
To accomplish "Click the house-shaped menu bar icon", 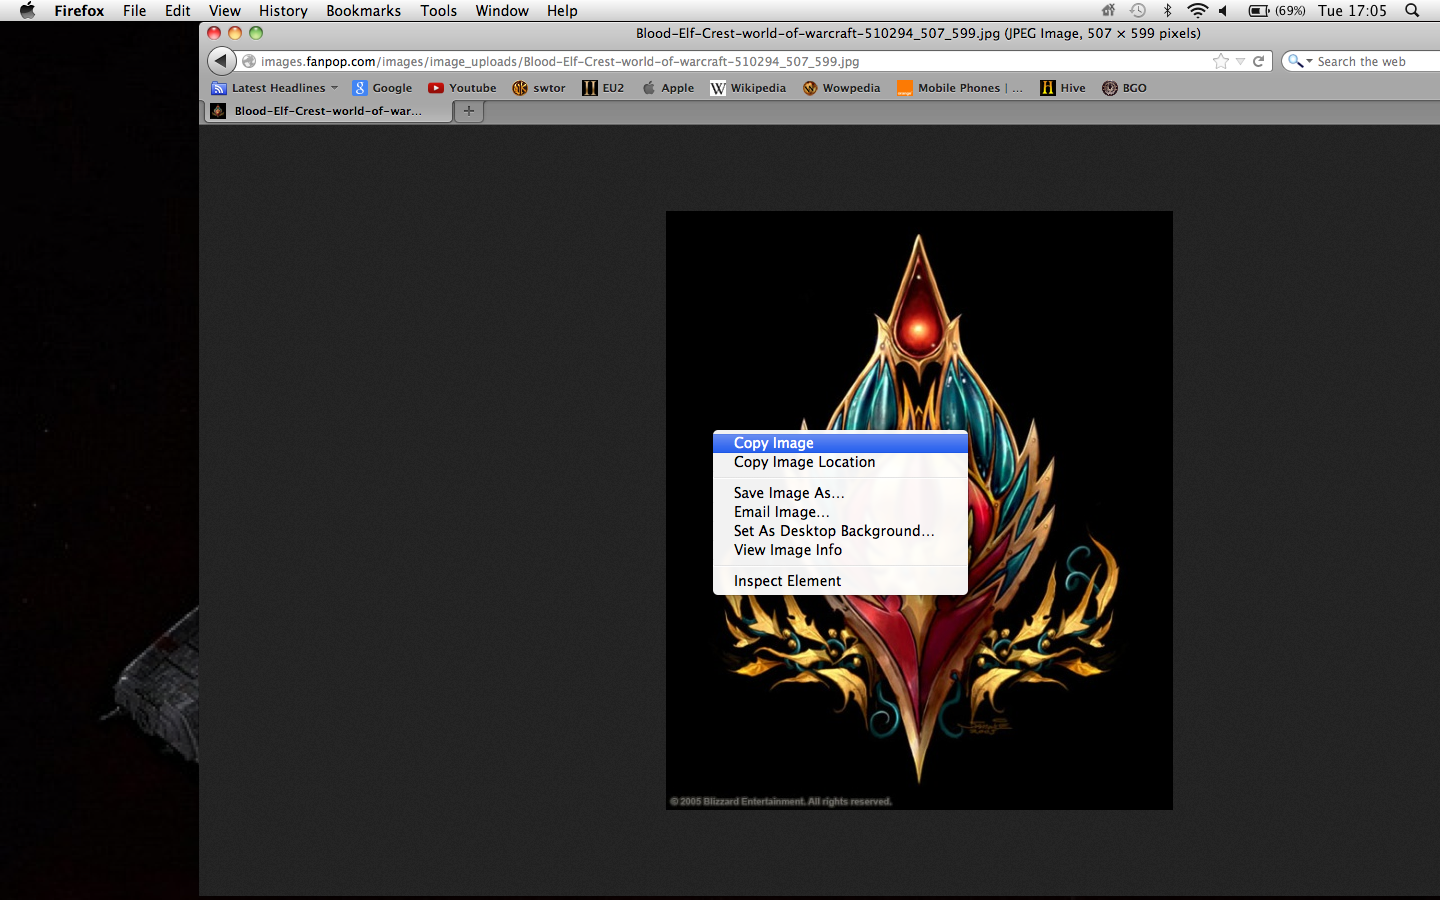I will point(1108,11).
